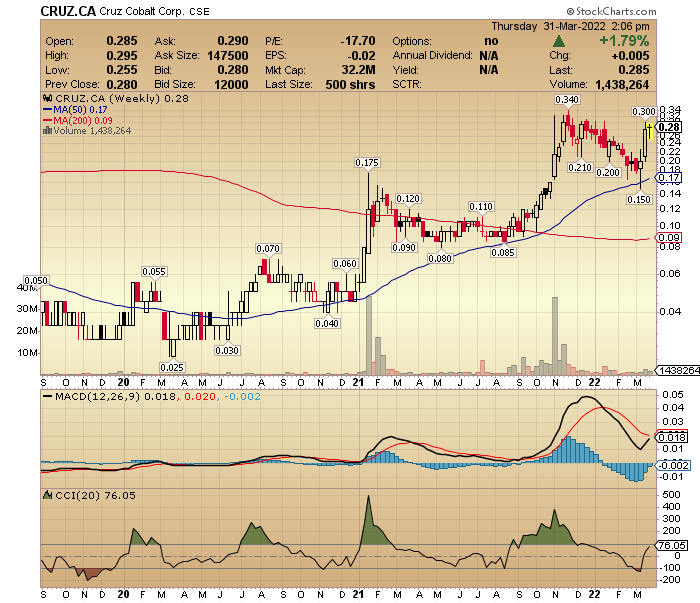Click the 0.340 peak price label
Image resolution: width=700 pixels, height=603 pixels.
(567, 100)
